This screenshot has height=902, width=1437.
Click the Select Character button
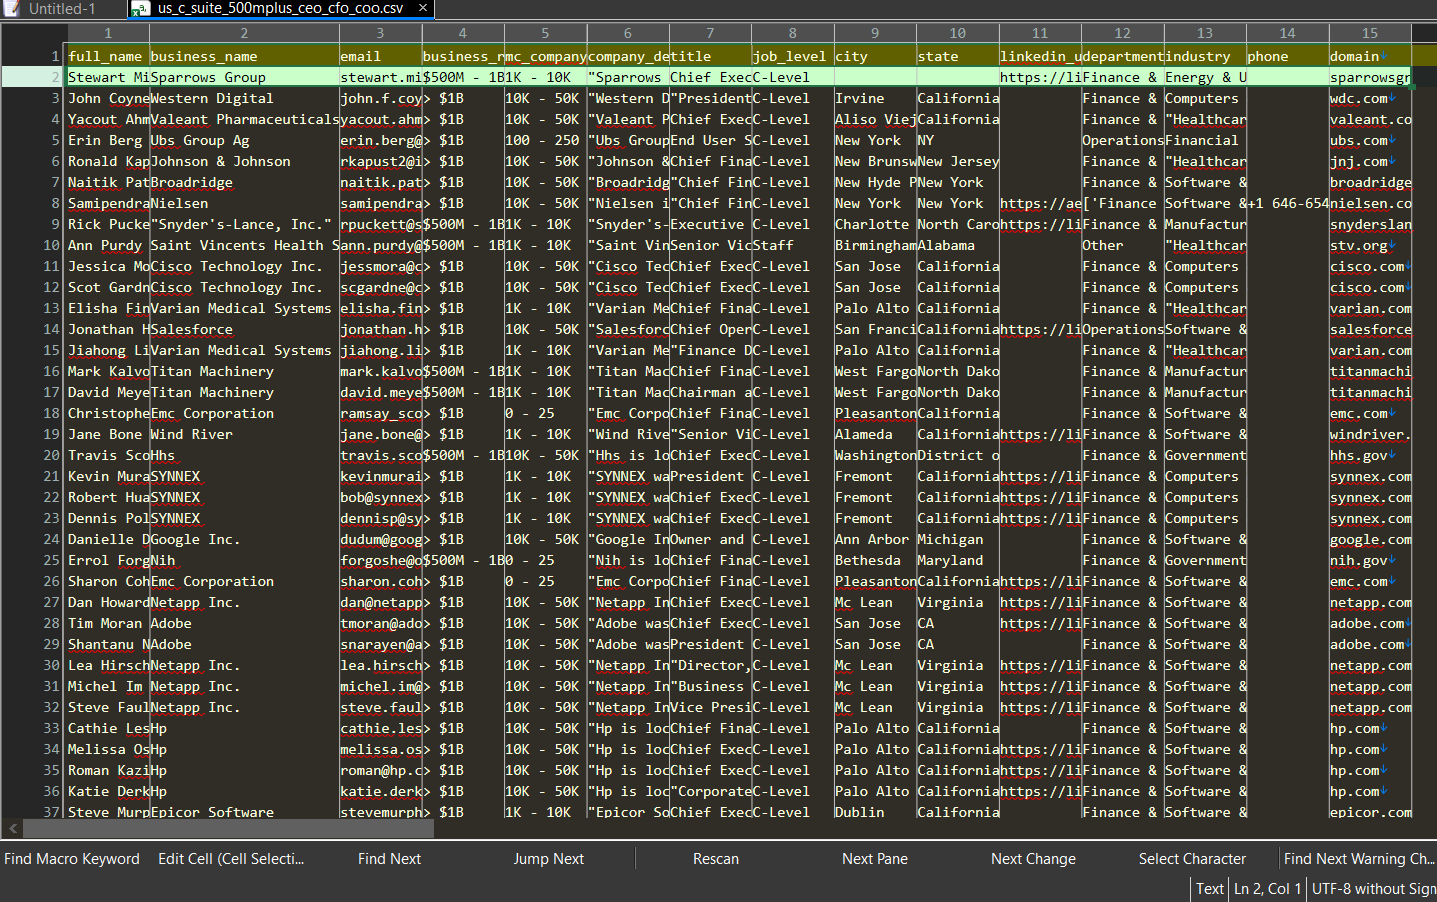[1192, 859]
